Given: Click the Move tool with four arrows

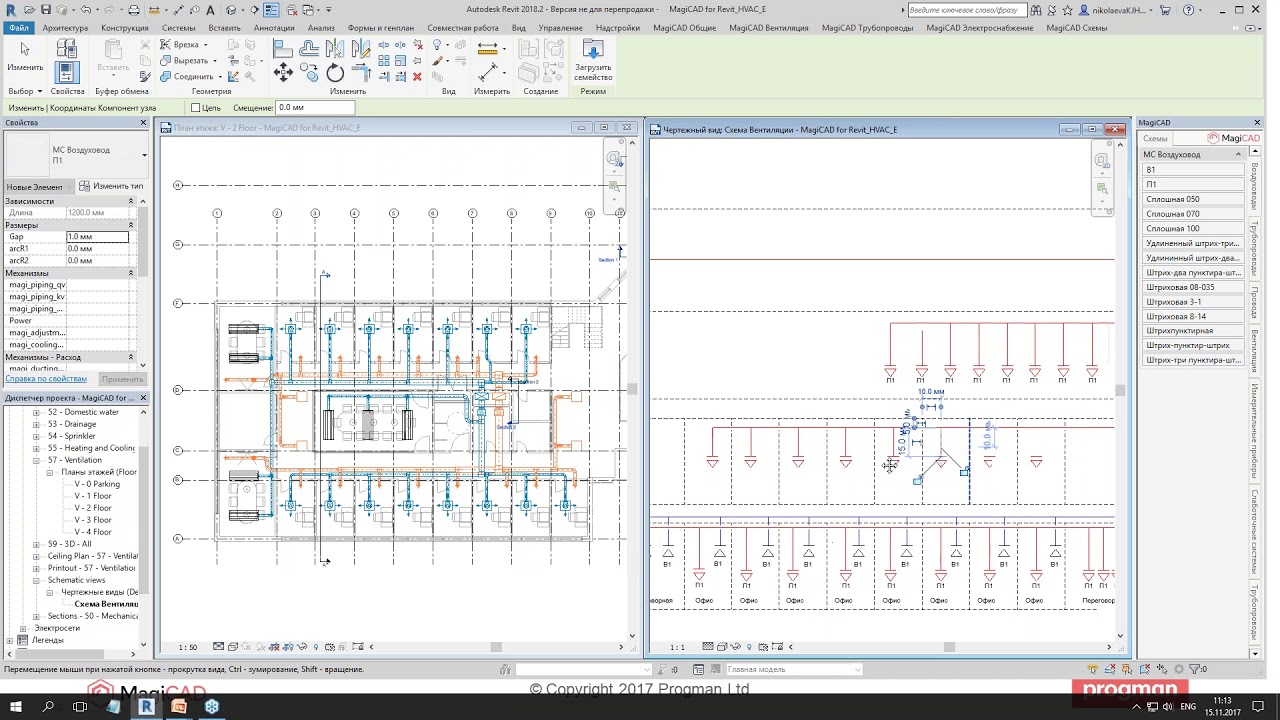Looking at the screenshot, I should (x=283, y=72).
